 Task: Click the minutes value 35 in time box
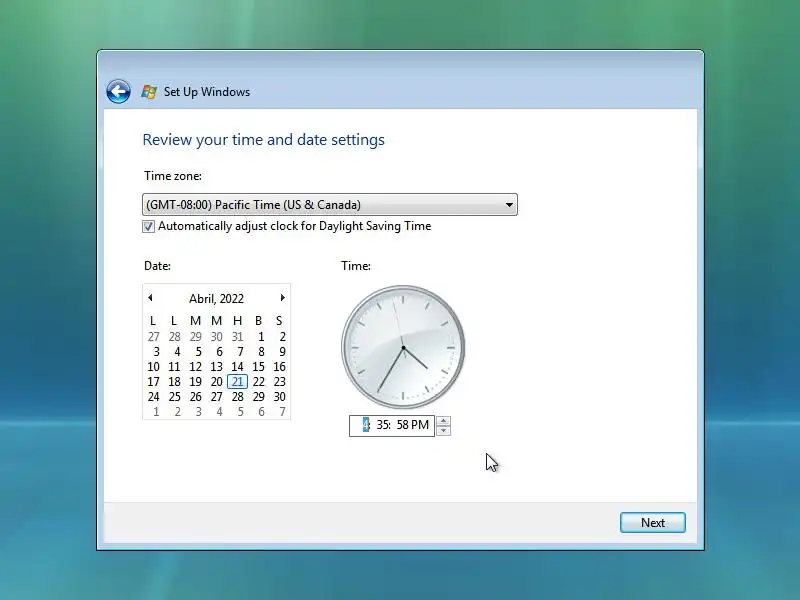coord(383,425)
